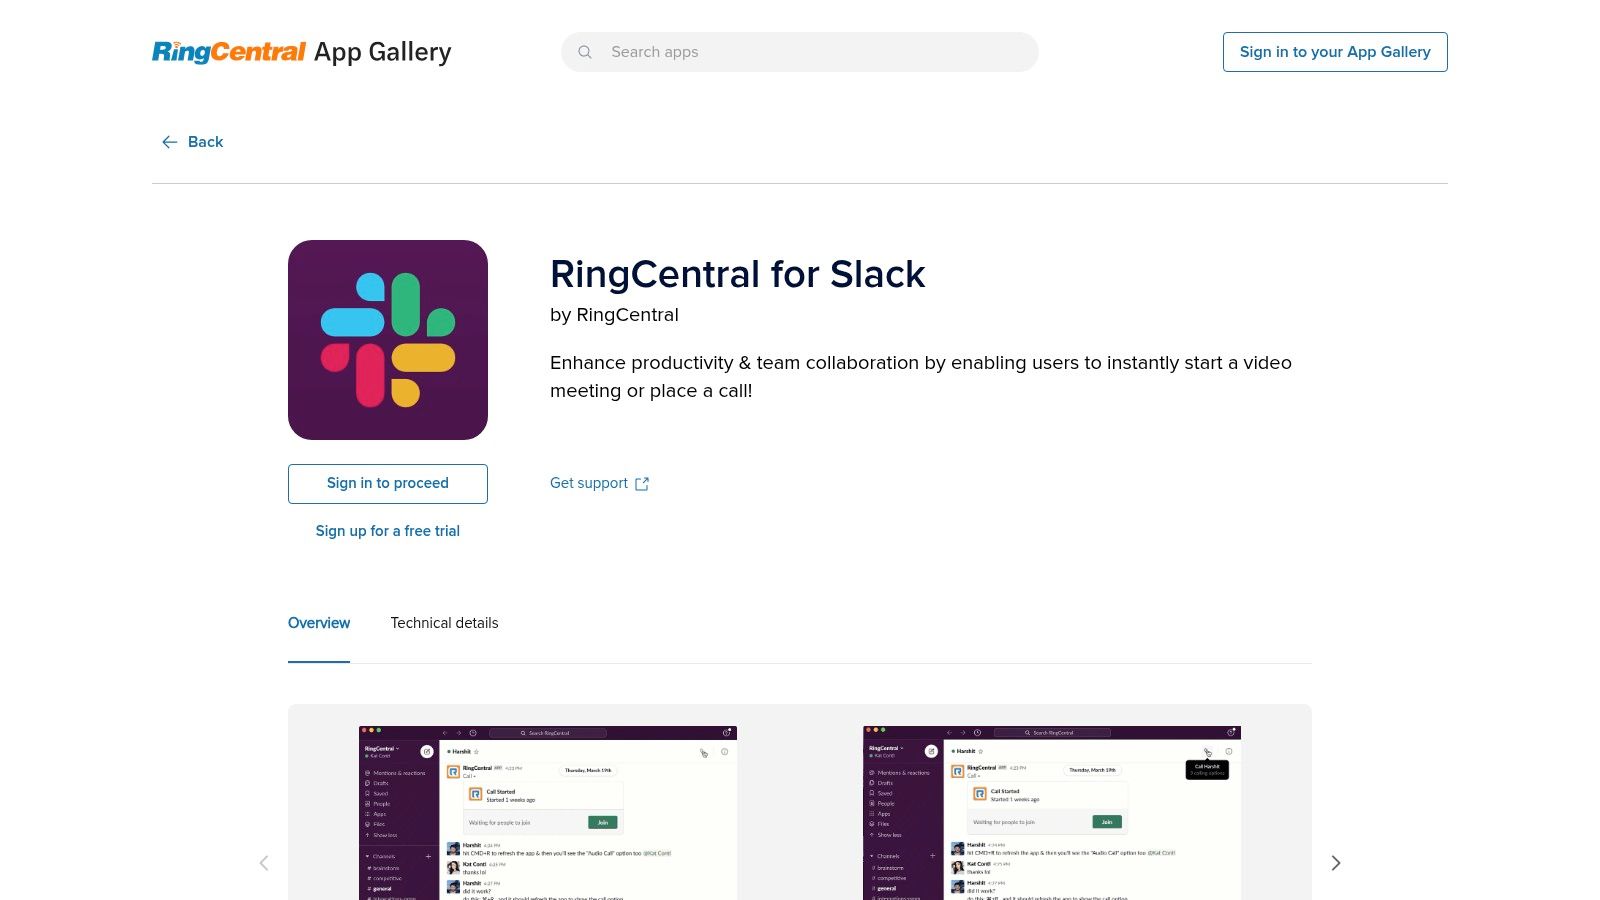
Task: Collapse the Channels section in the Slack sidebar
Action: tap(367, 856)
